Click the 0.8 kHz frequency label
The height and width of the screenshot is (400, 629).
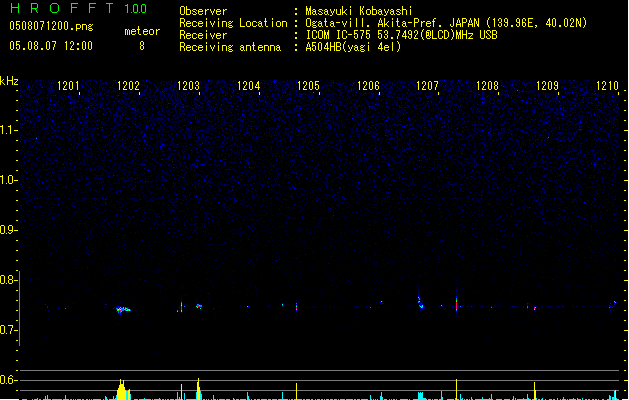8,280
